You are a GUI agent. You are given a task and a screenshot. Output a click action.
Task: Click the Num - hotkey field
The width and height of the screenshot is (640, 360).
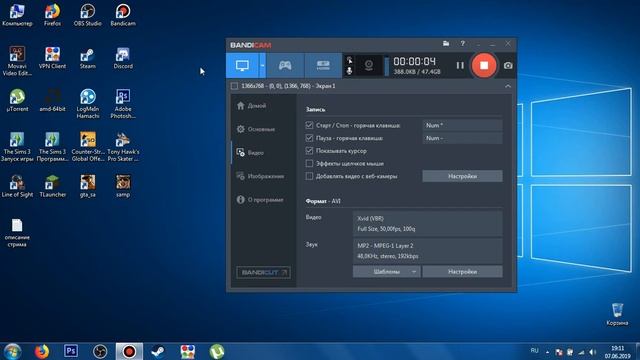[462, 138]
